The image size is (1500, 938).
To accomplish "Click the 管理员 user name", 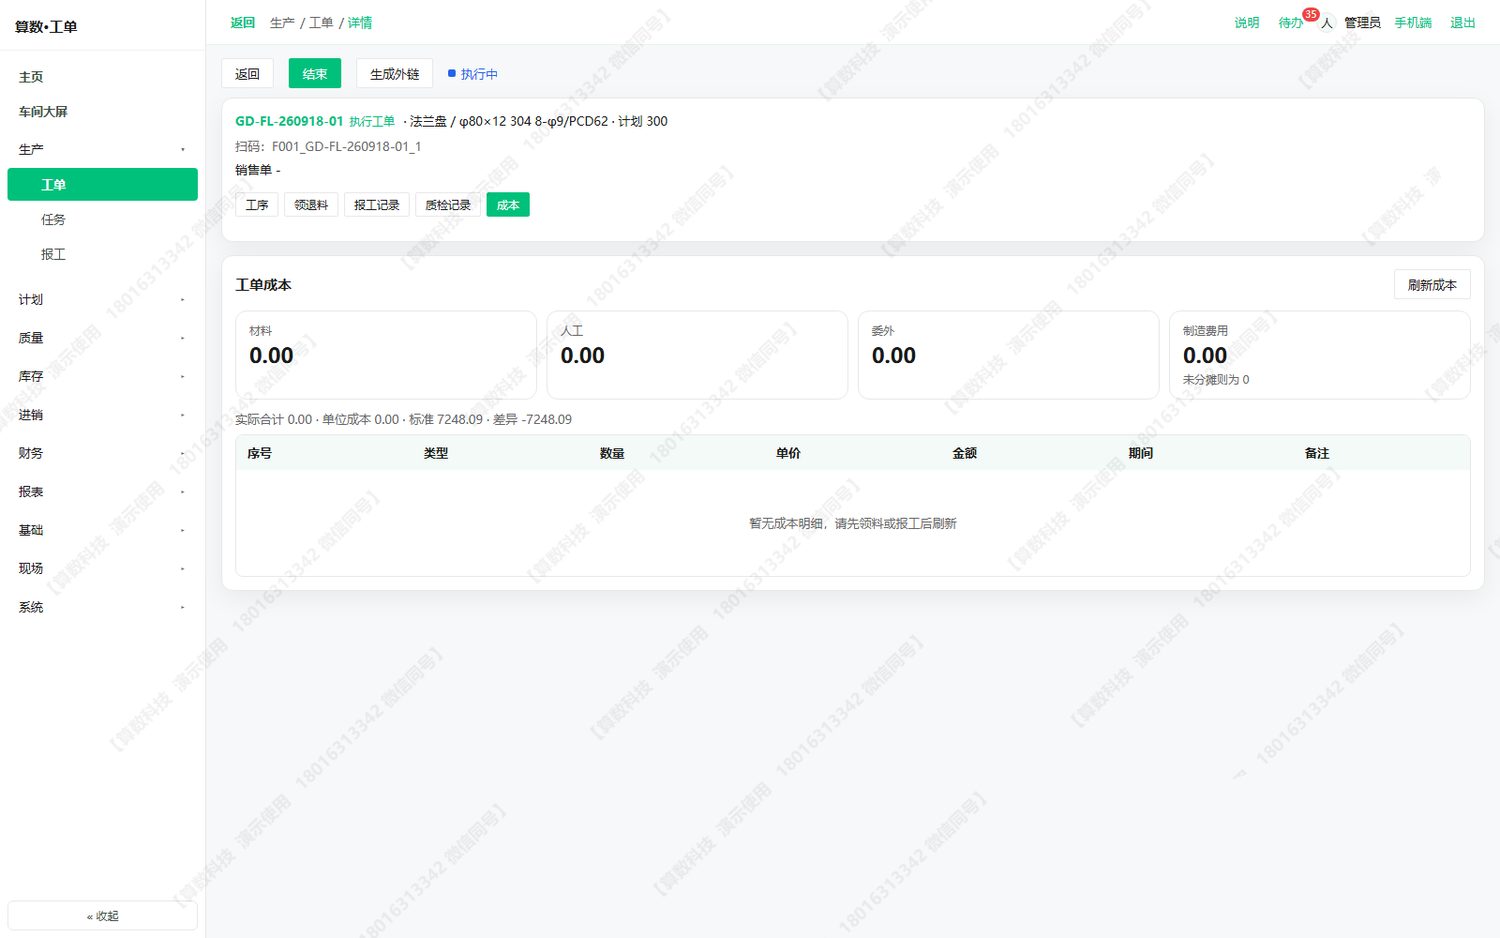I will pyautogui.click(x=1362, y=23).
